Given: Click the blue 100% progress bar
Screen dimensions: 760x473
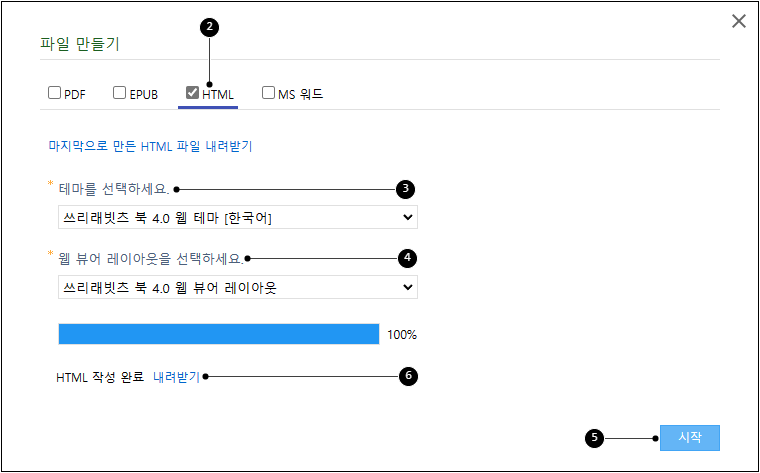Looking at the screenshot, I should click(x=219, y=334).
